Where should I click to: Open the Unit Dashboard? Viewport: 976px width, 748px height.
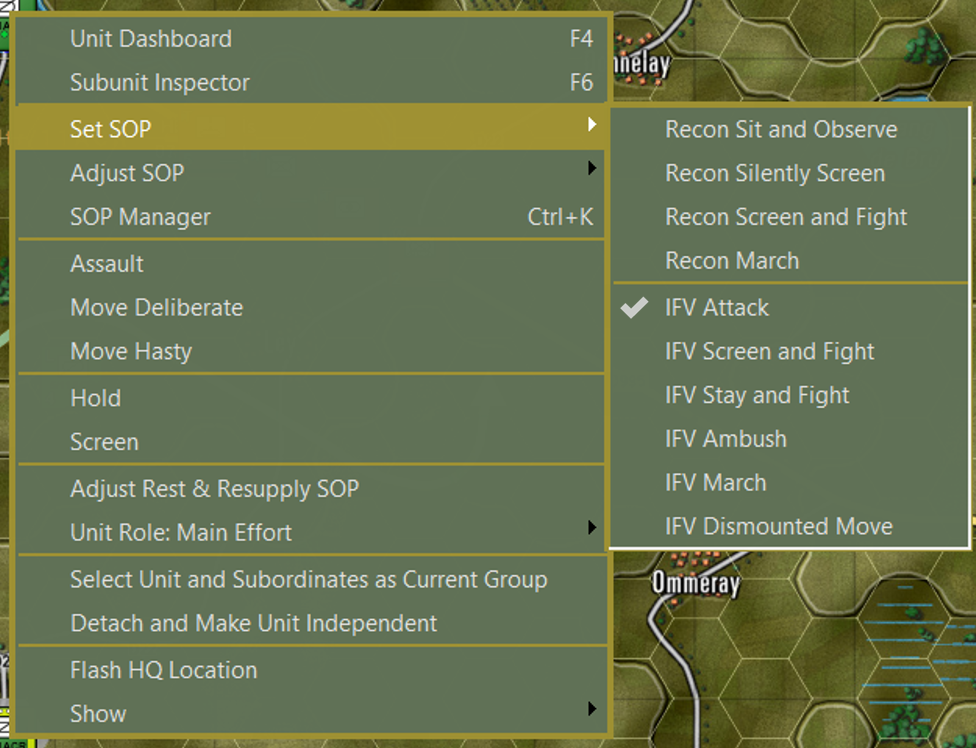[x=150, y=39]
